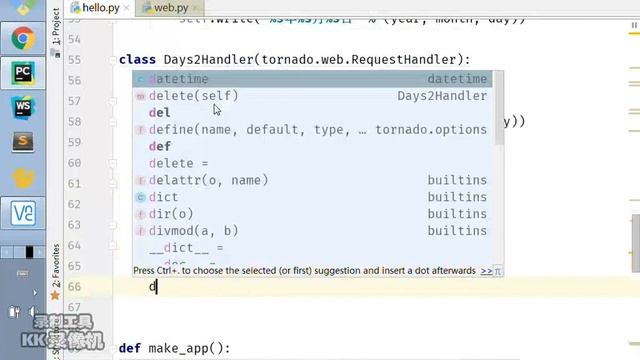Image resolution: width=640 pixels, height=360 pixels.
Task: Select the 'delete =' suggestion
Action: click(x=312, y=163)
